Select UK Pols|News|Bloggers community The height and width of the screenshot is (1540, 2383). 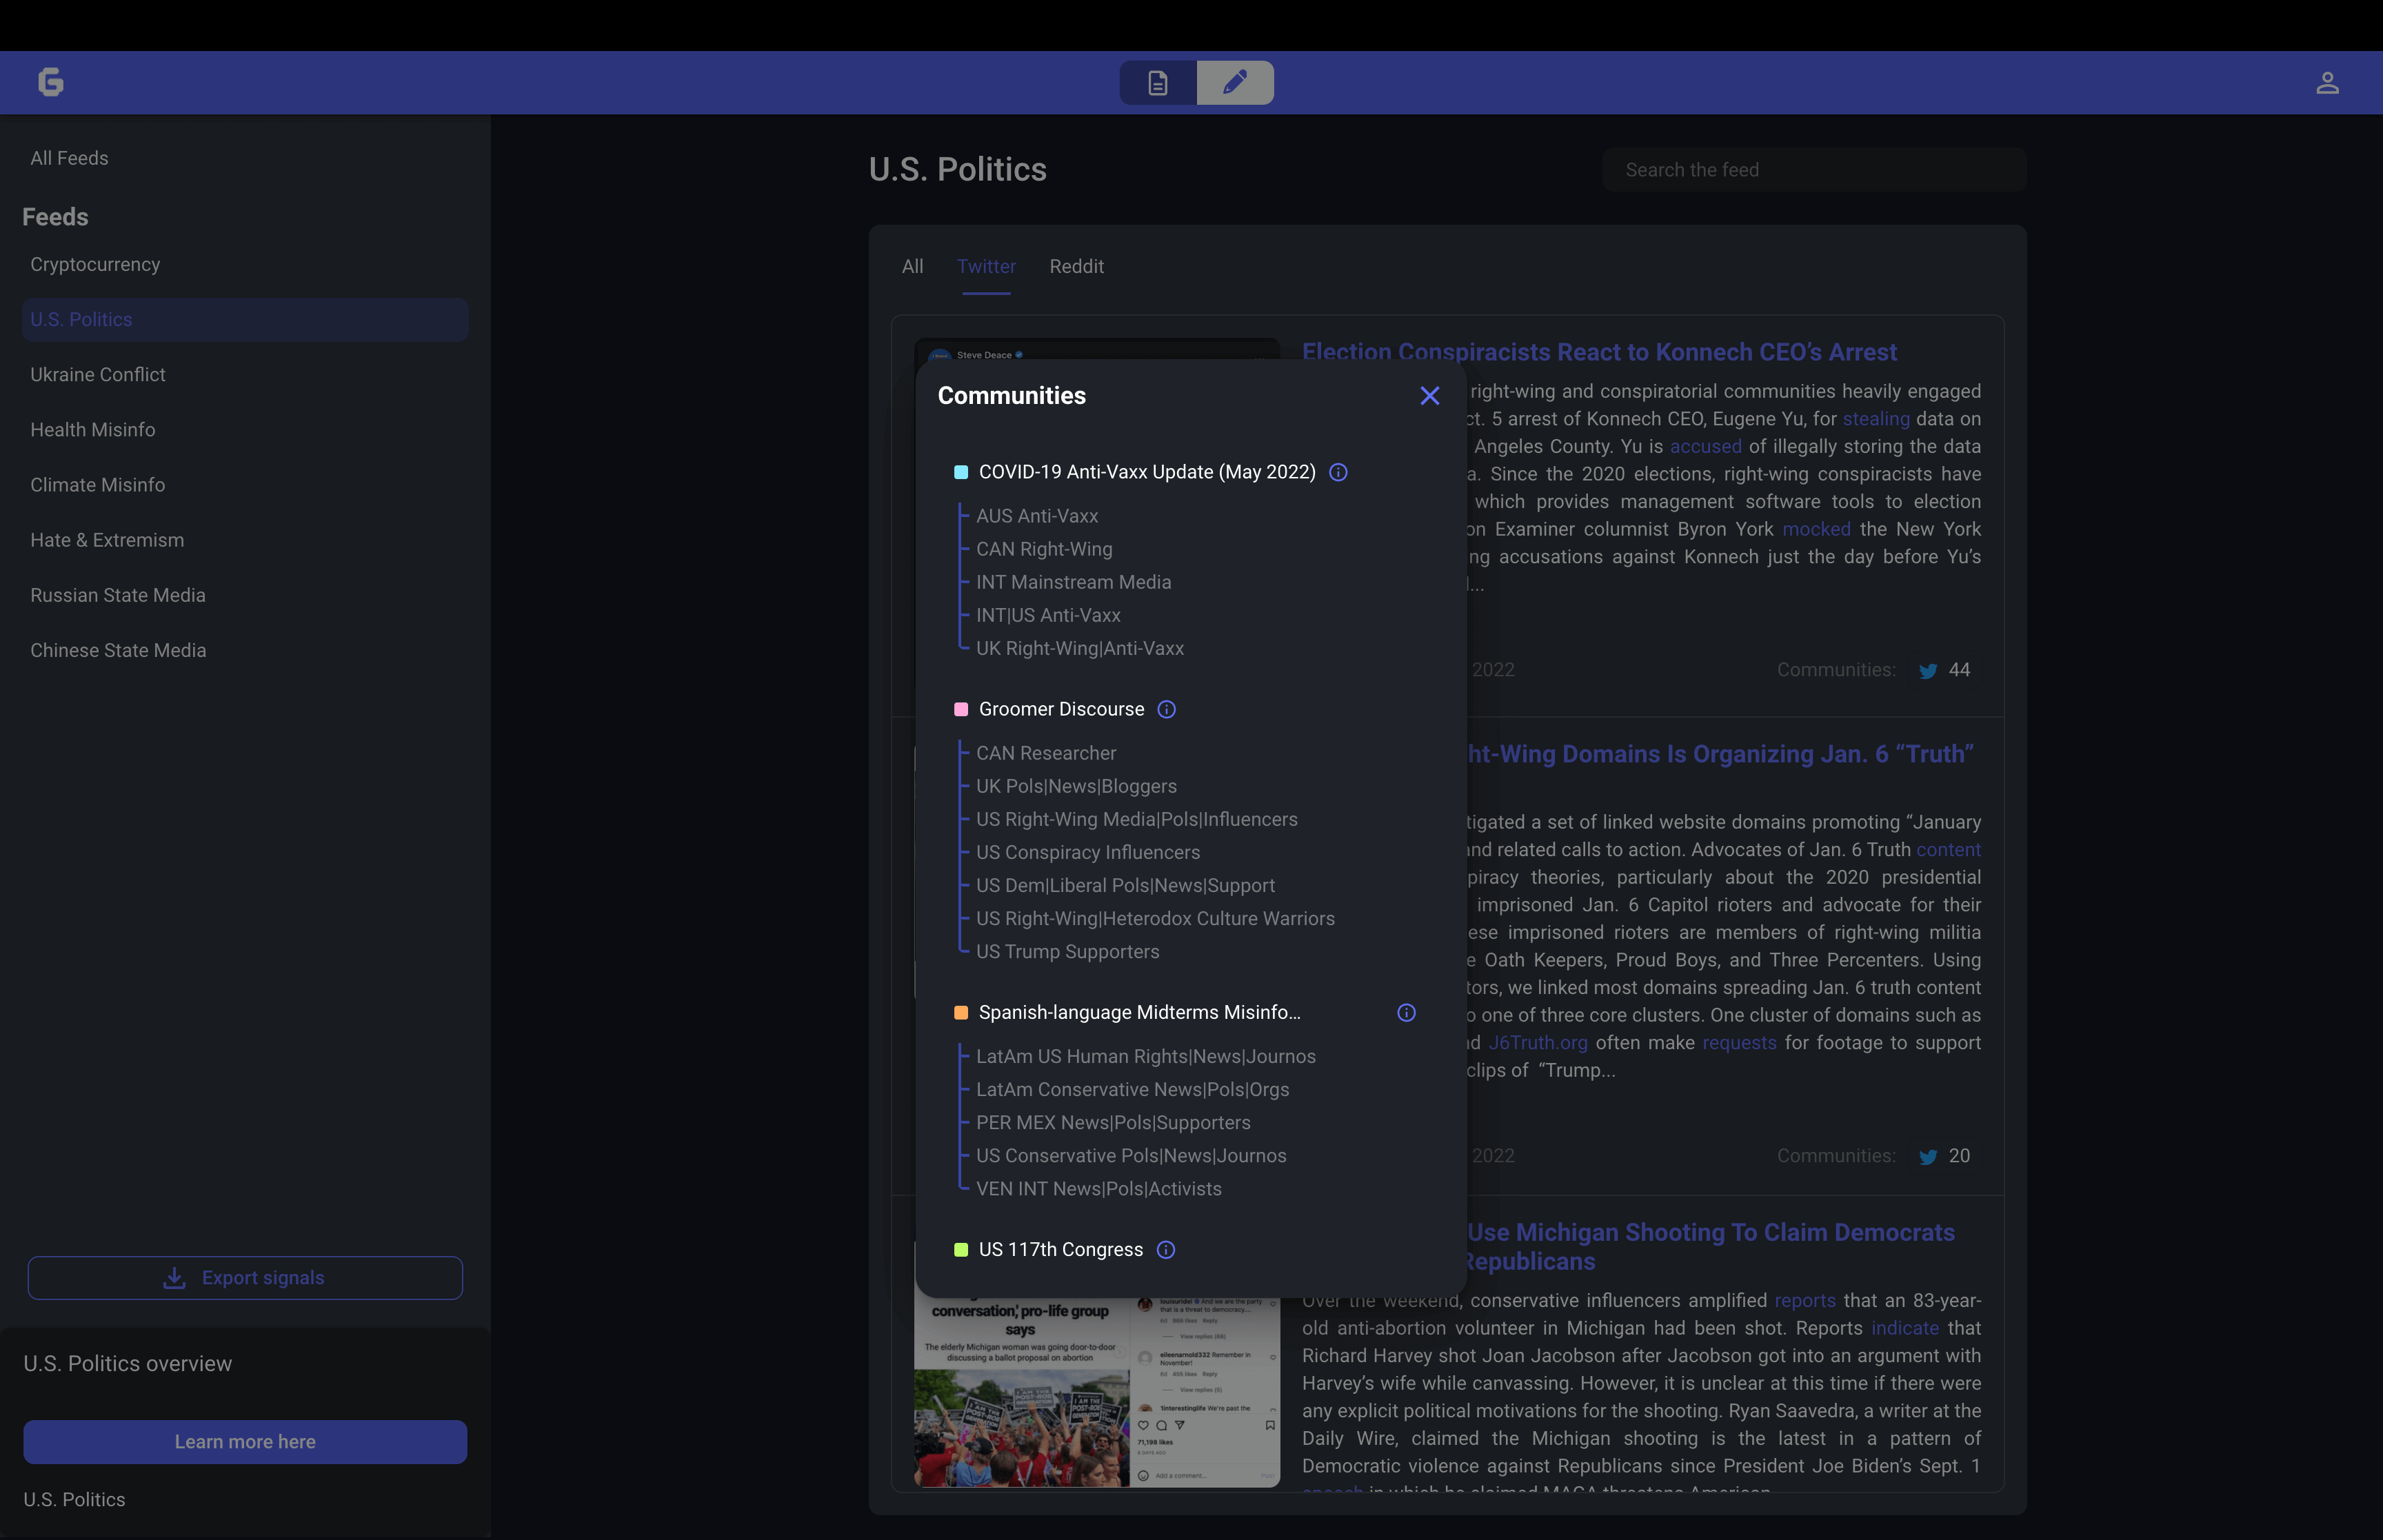tap(1076, 786)
